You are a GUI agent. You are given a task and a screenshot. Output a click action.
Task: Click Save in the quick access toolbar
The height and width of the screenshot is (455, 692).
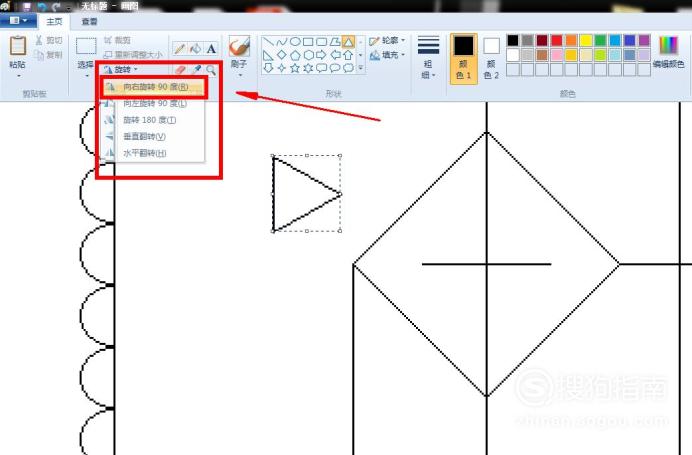click(27, 6)
